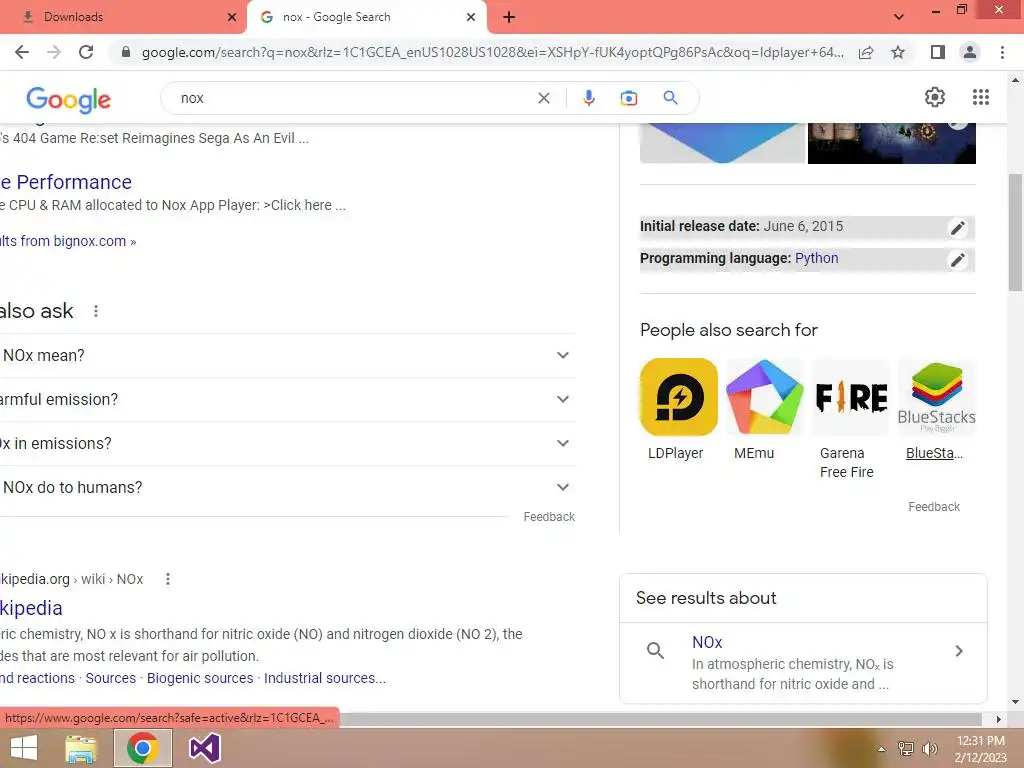Select the nox - Google Search tab
Screen dimensions: 1024x768
(x=366, y=17)
